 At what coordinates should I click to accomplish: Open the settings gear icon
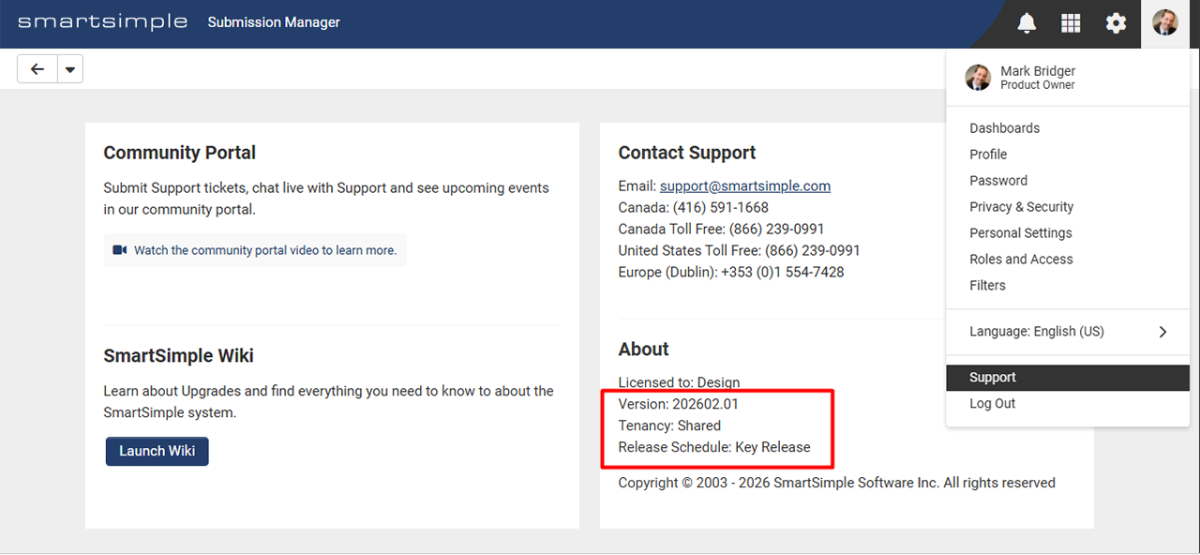pos(1116,23)
